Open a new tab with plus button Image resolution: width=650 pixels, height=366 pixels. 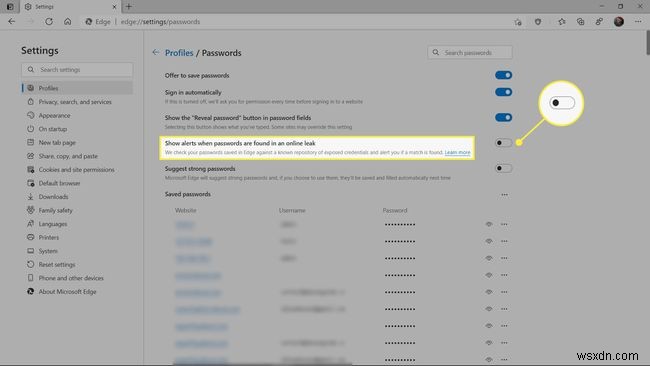click(x=129, y=7)
